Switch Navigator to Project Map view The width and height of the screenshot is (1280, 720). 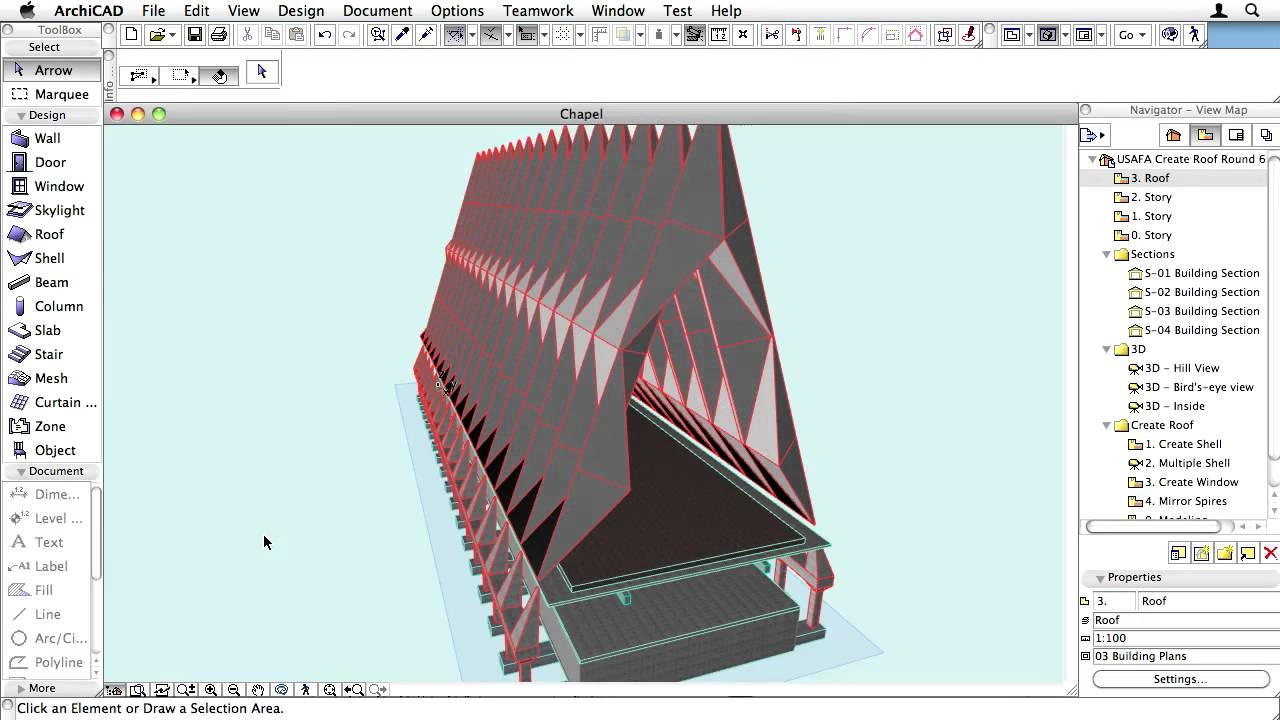1174,135
